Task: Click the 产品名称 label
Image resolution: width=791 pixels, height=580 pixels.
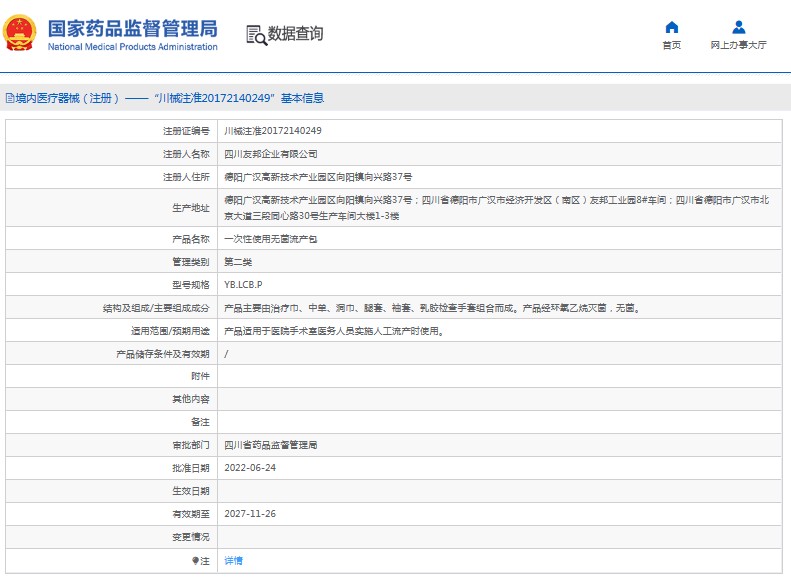Action: pyautogui.click(x=191, y=239)
